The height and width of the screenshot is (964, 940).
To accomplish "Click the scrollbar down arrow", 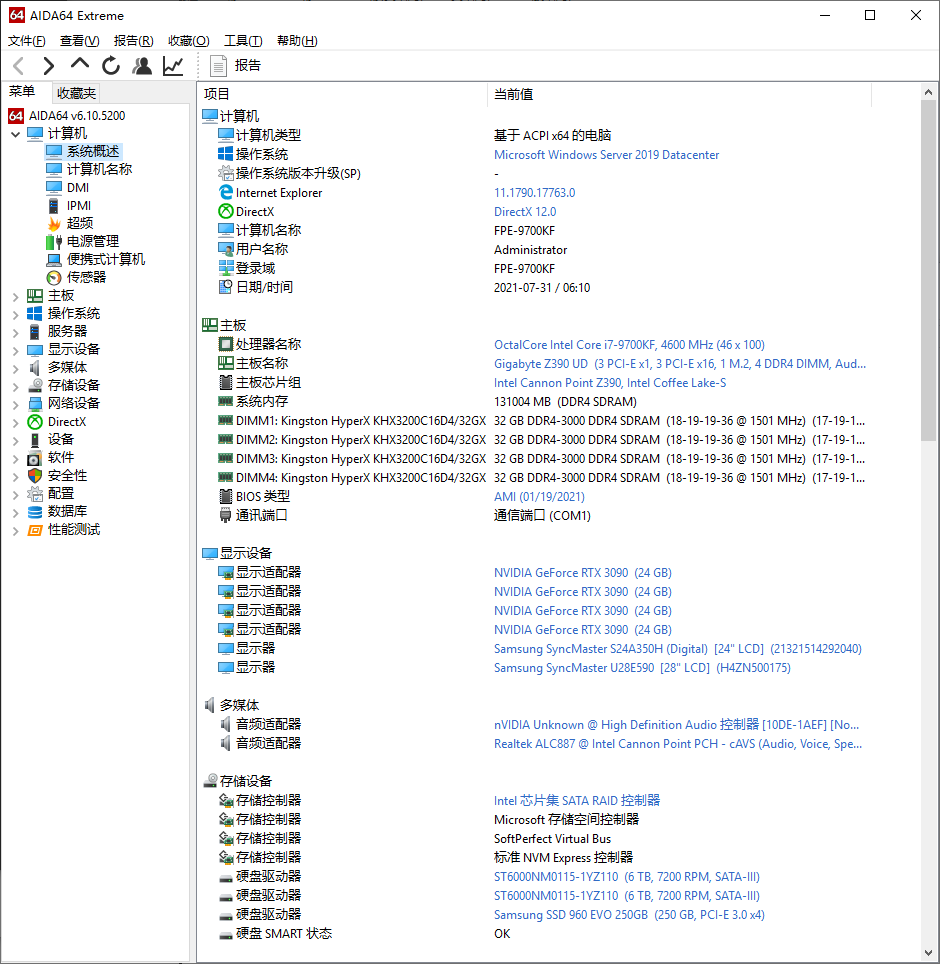I will coord(928,954).
